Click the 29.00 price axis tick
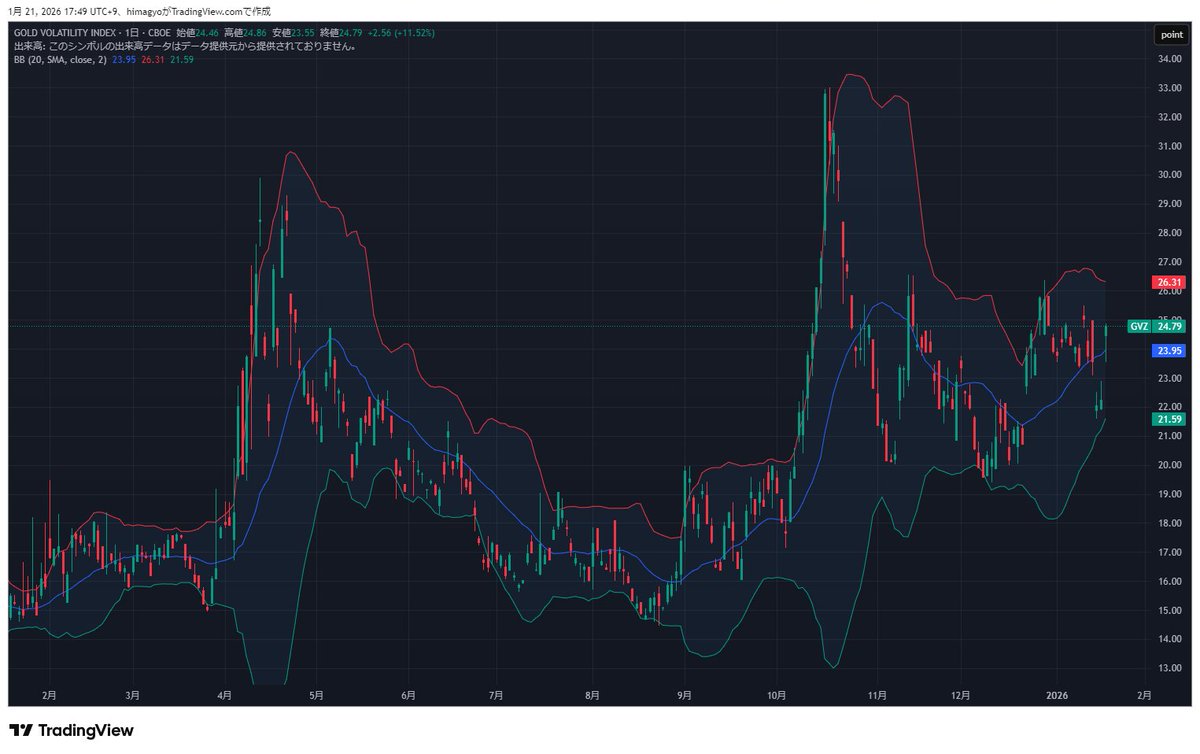 [x=1170, y=204]
